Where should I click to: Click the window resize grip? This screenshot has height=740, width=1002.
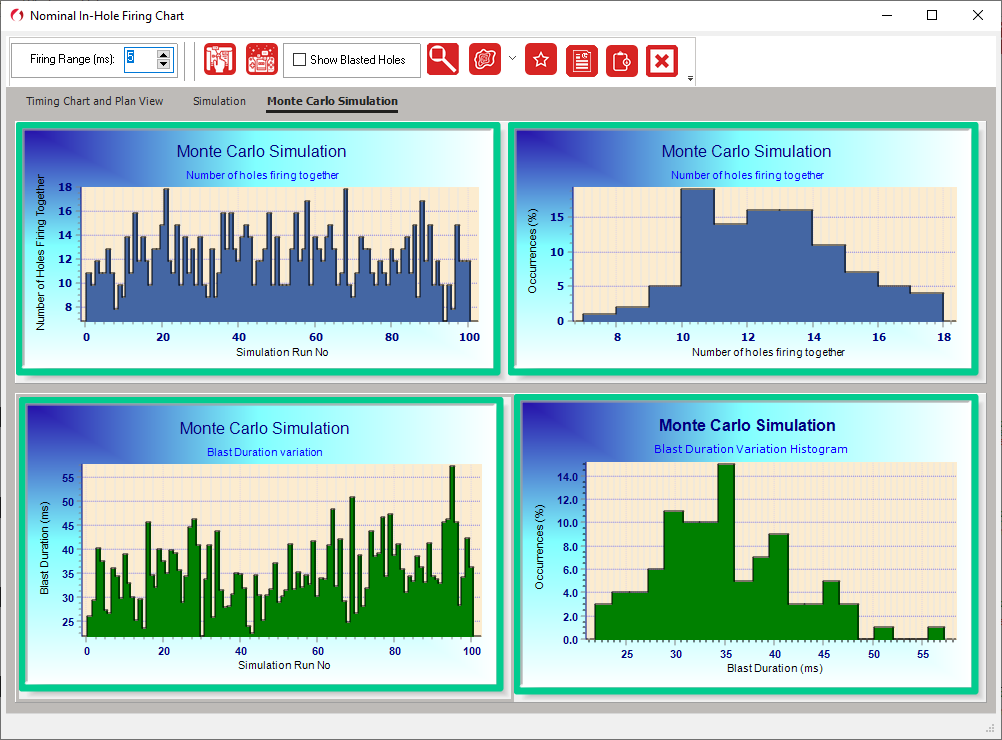coord(991,729)
